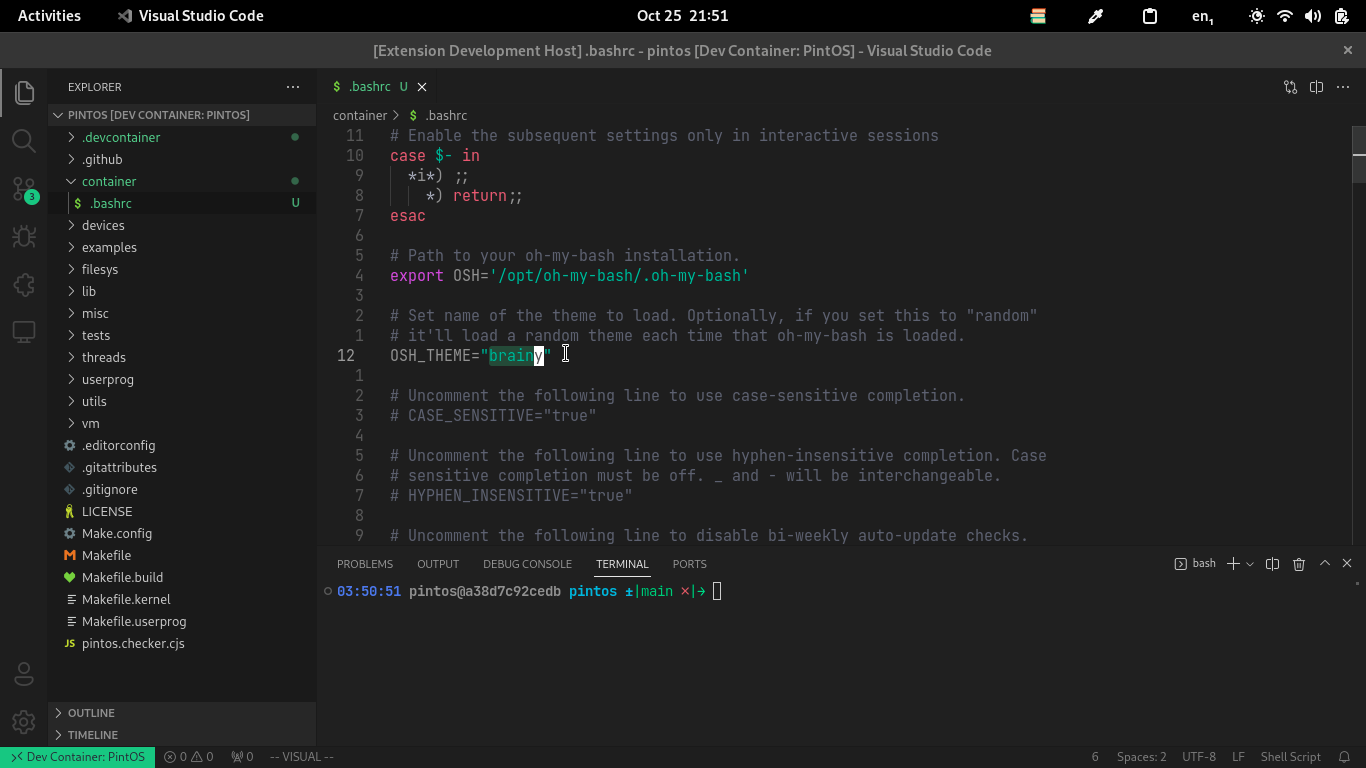
Task: Expand the devices folder
Action: point(182,225)
